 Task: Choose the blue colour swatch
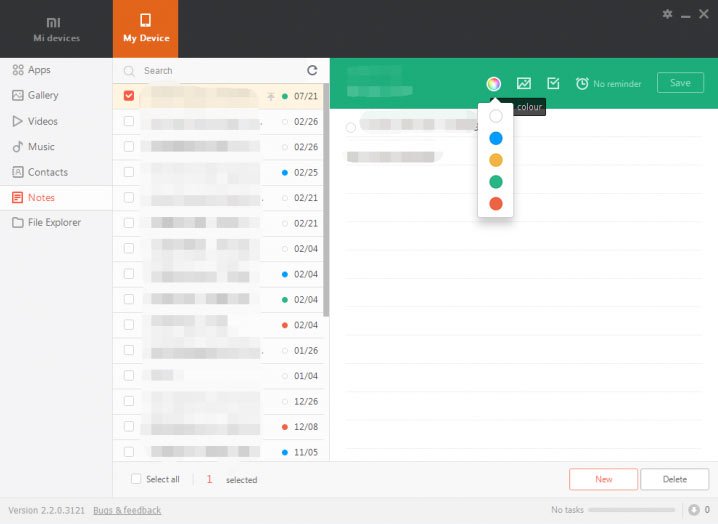[x=495, y=138]
